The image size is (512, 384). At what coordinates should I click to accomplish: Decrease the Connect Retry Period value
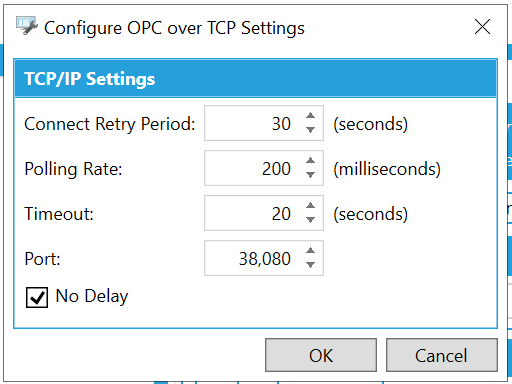coord(310,130)
